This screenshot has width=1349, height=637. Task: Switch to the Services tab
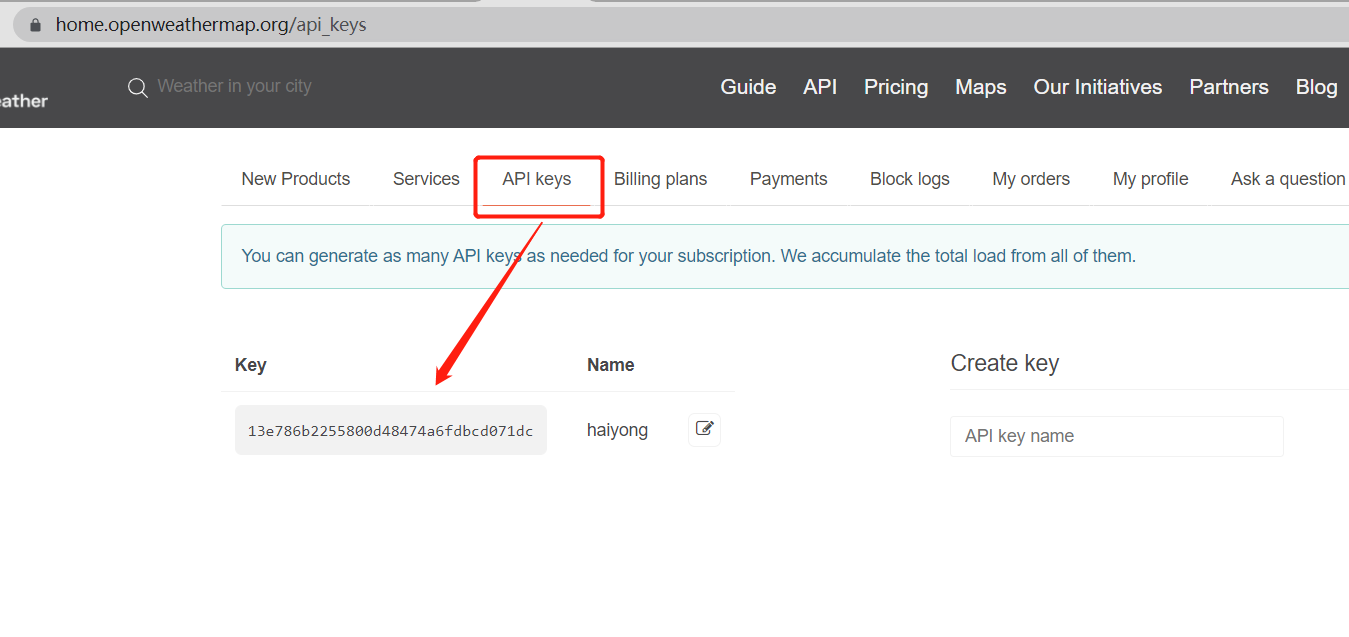tap(426, 179)
